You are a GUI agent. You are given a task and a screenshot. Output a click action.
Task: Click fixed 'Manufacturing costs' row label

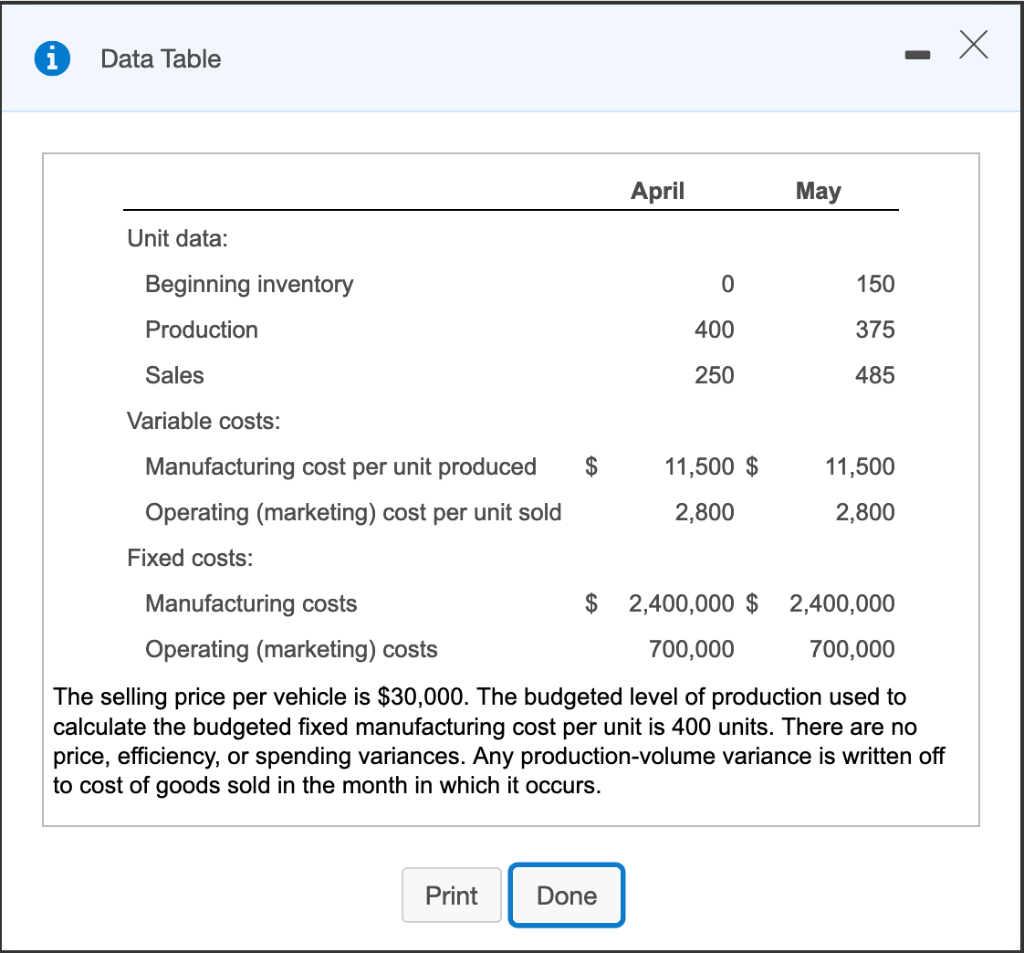point(251,604)
